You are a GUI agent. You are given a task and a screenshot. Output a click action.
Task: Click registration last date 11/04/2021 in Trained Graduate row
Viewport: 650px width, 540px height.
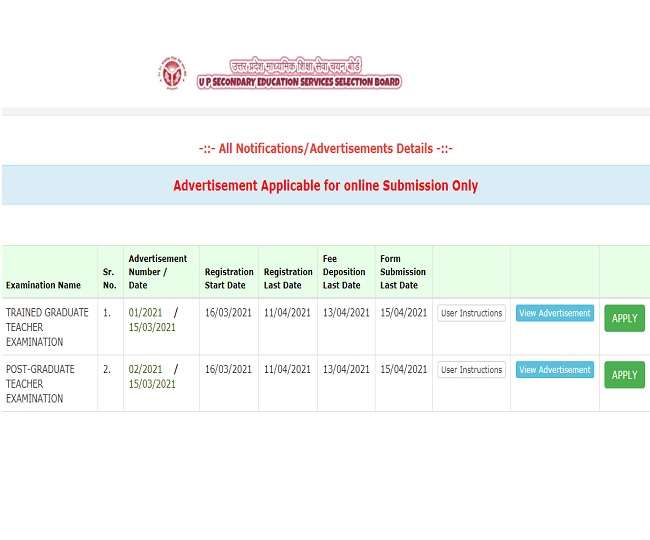pyautogui.click(x=287, y=312)
